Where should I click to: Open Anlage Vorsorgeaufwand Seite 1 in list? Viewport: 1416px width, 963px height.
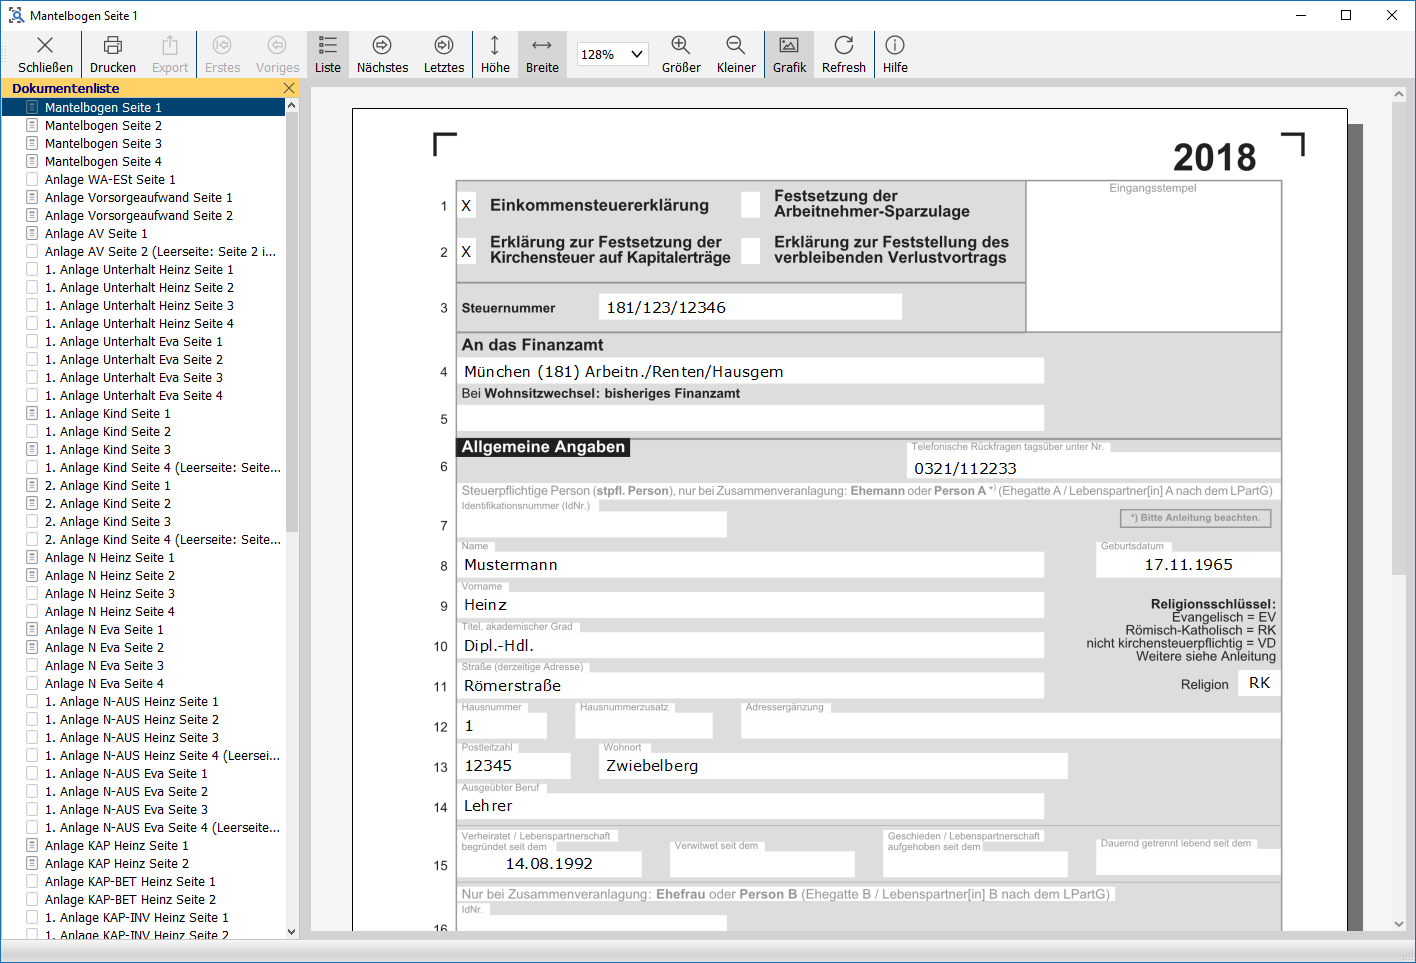138,198
